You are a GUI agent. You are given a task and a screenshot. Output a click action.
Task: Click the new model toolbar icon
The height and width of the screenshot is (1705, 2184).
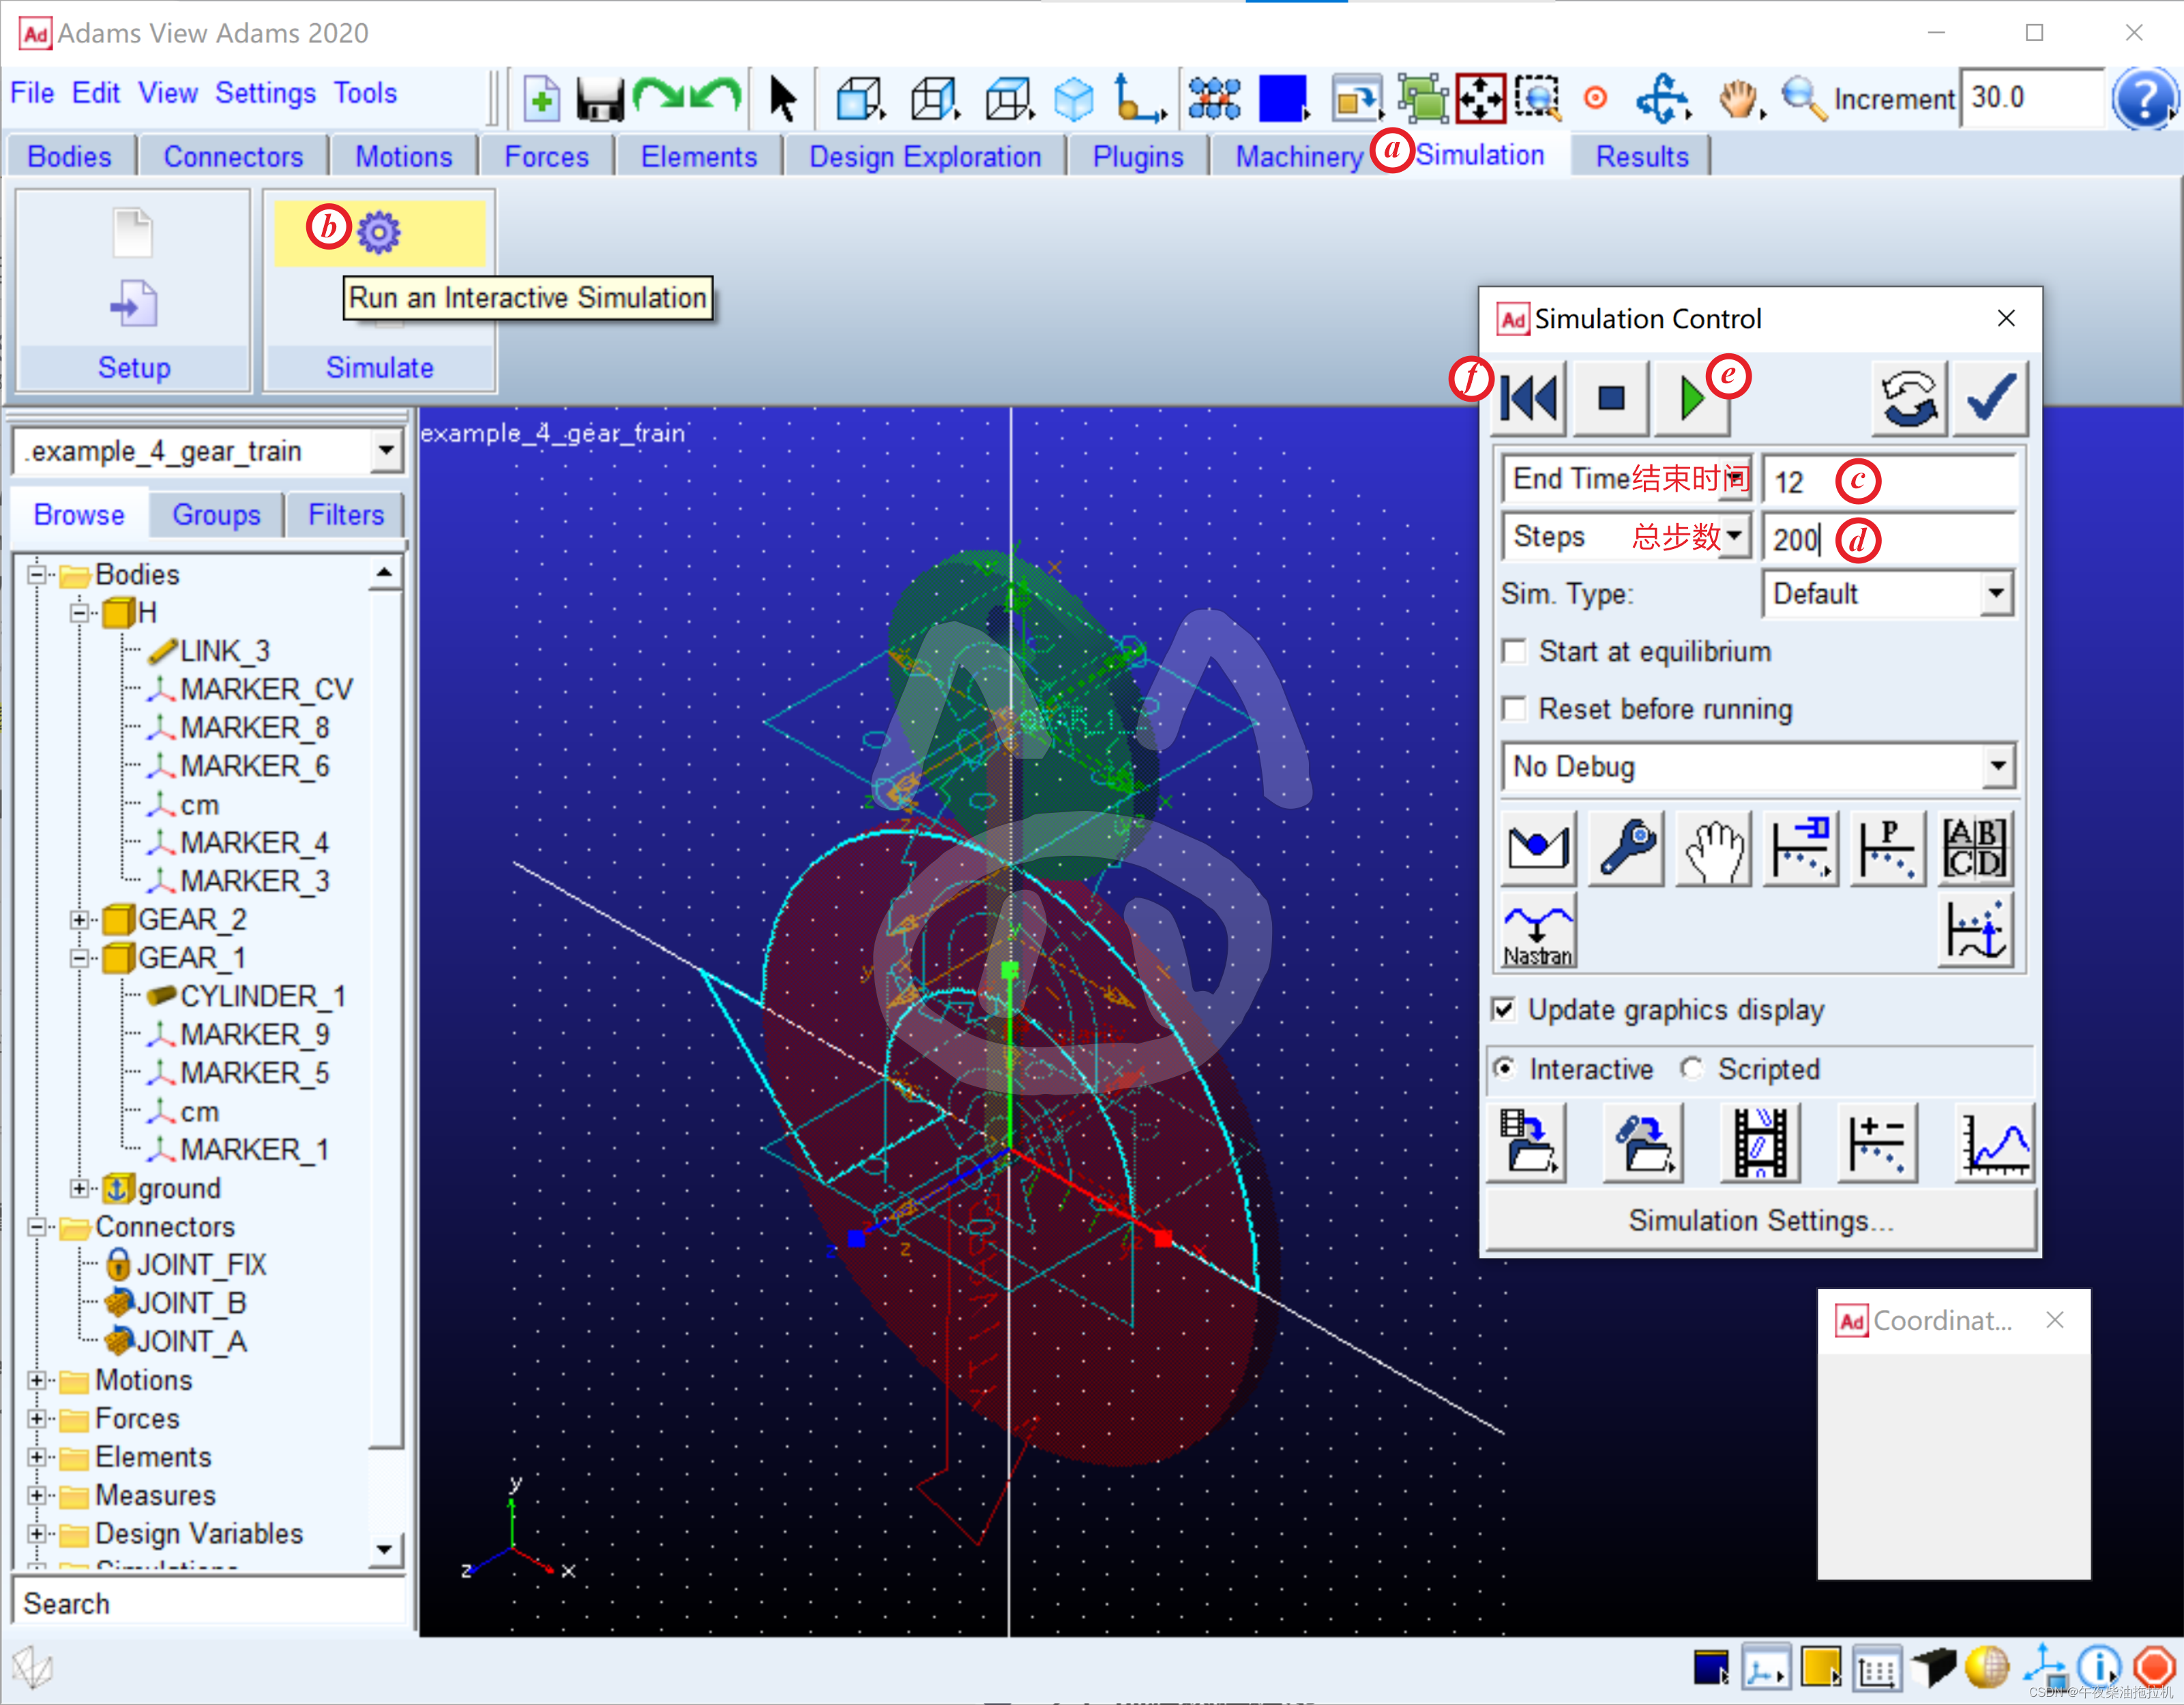click(541, 99)
